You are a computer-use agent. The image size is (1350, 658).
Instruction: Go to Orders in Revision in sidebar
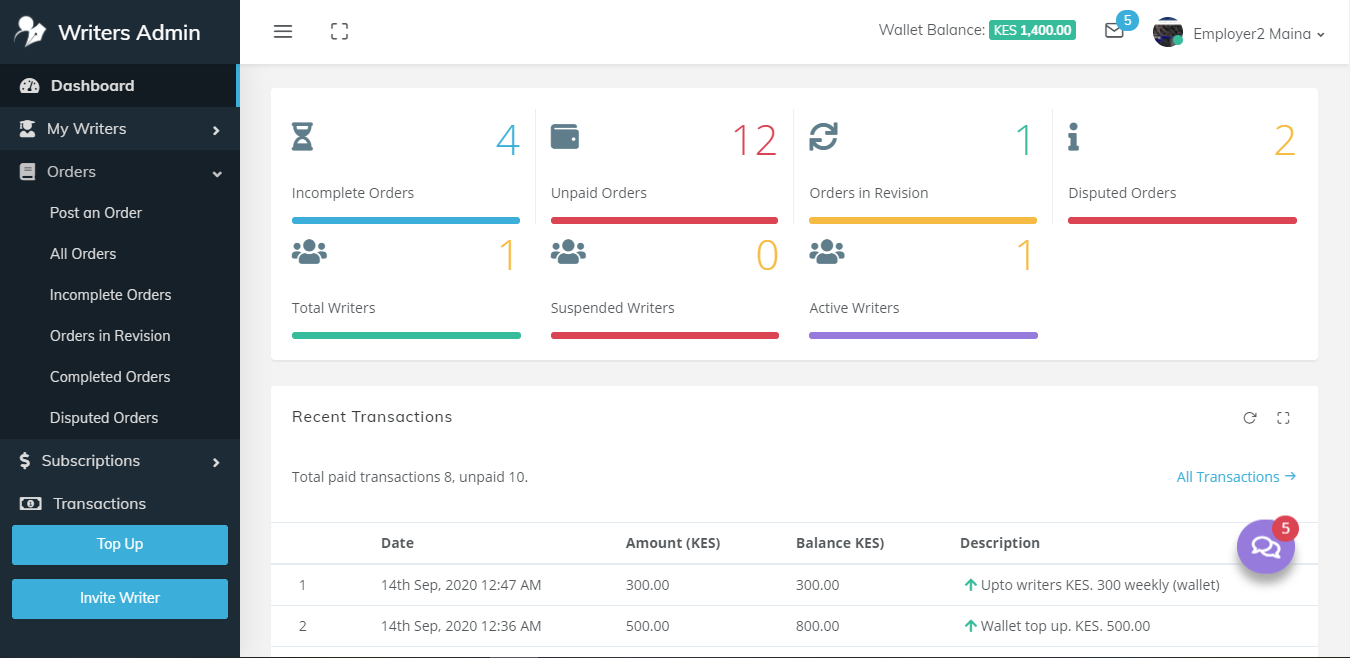coord(110,336)
